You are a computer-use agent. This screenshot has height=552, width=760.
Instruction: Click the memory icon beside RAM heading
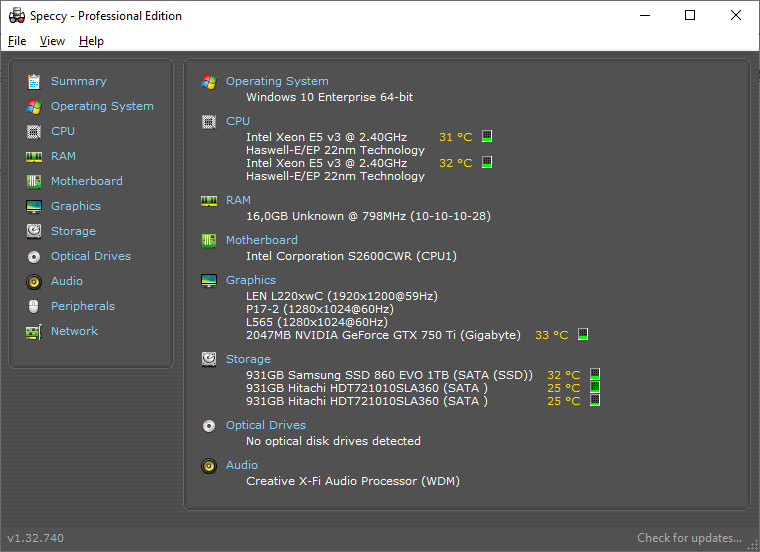coord(209,201)
